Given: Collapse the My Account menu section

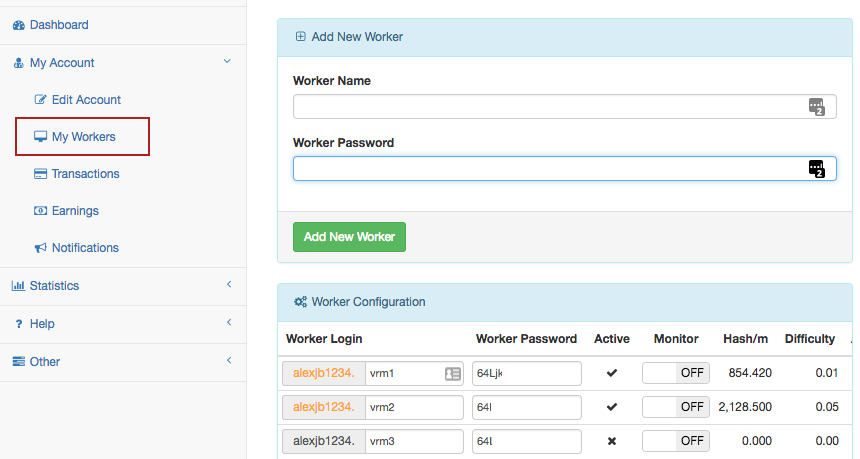Looking at the screenshot, I should point(227,62).
